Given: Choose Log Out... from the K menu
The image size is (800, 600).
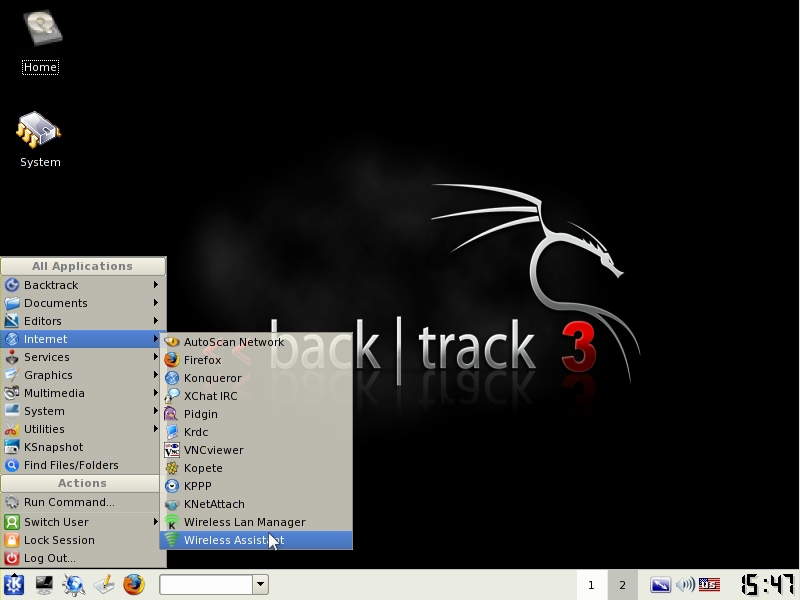Looking at the screenshot, I should (82, 558).
